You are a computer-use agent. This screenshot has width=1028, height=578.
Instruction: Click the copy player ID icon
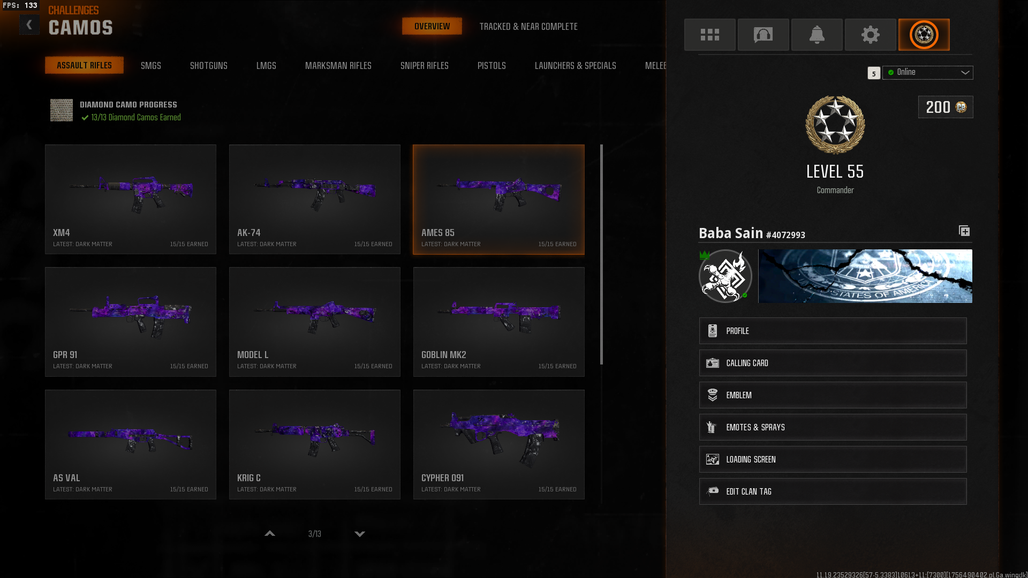pyautogui.click(x=964, y=231)
